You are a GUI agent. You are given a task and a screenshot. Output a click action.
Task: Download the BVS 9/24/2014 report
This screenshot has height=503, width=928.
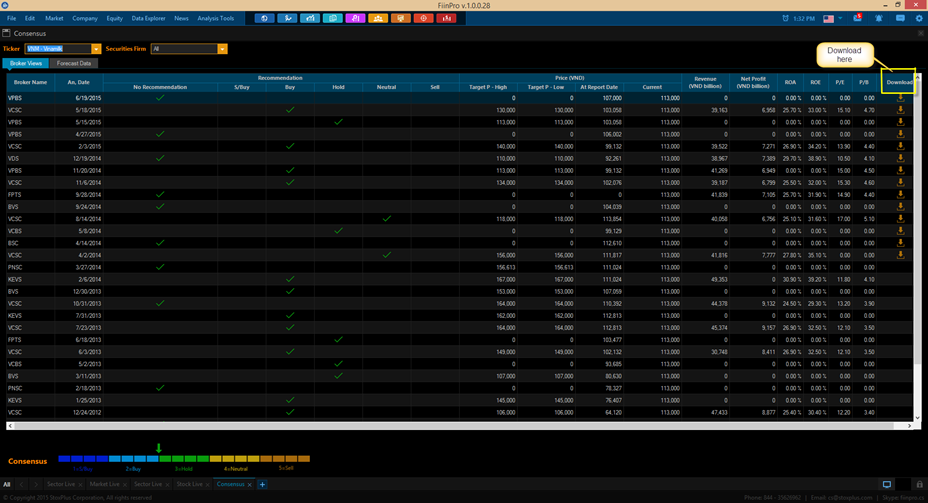(900, 207)
